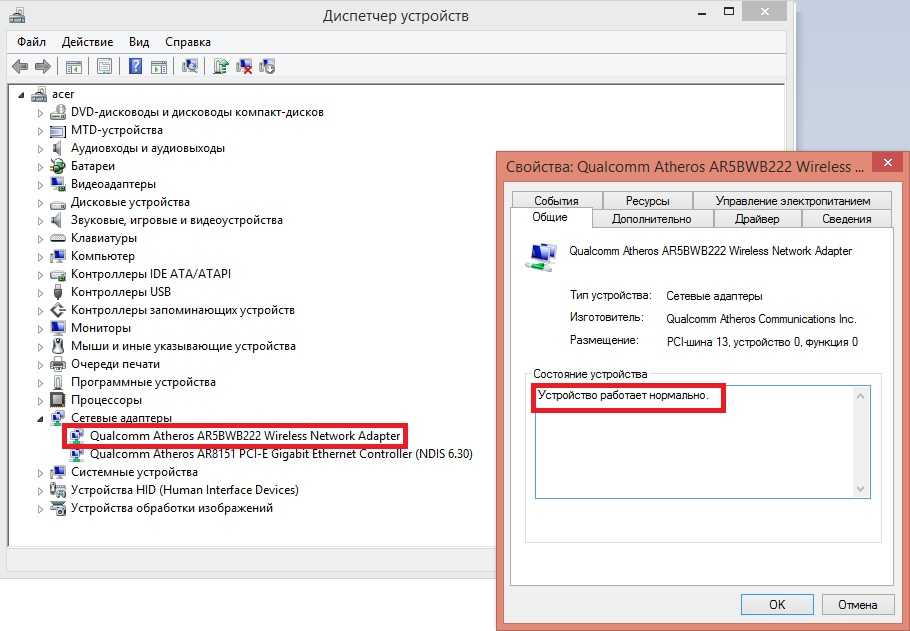Click the Back arrow toolbar icon
The image size is (910, 631).
pyautogui.click(x=20, y=67)
